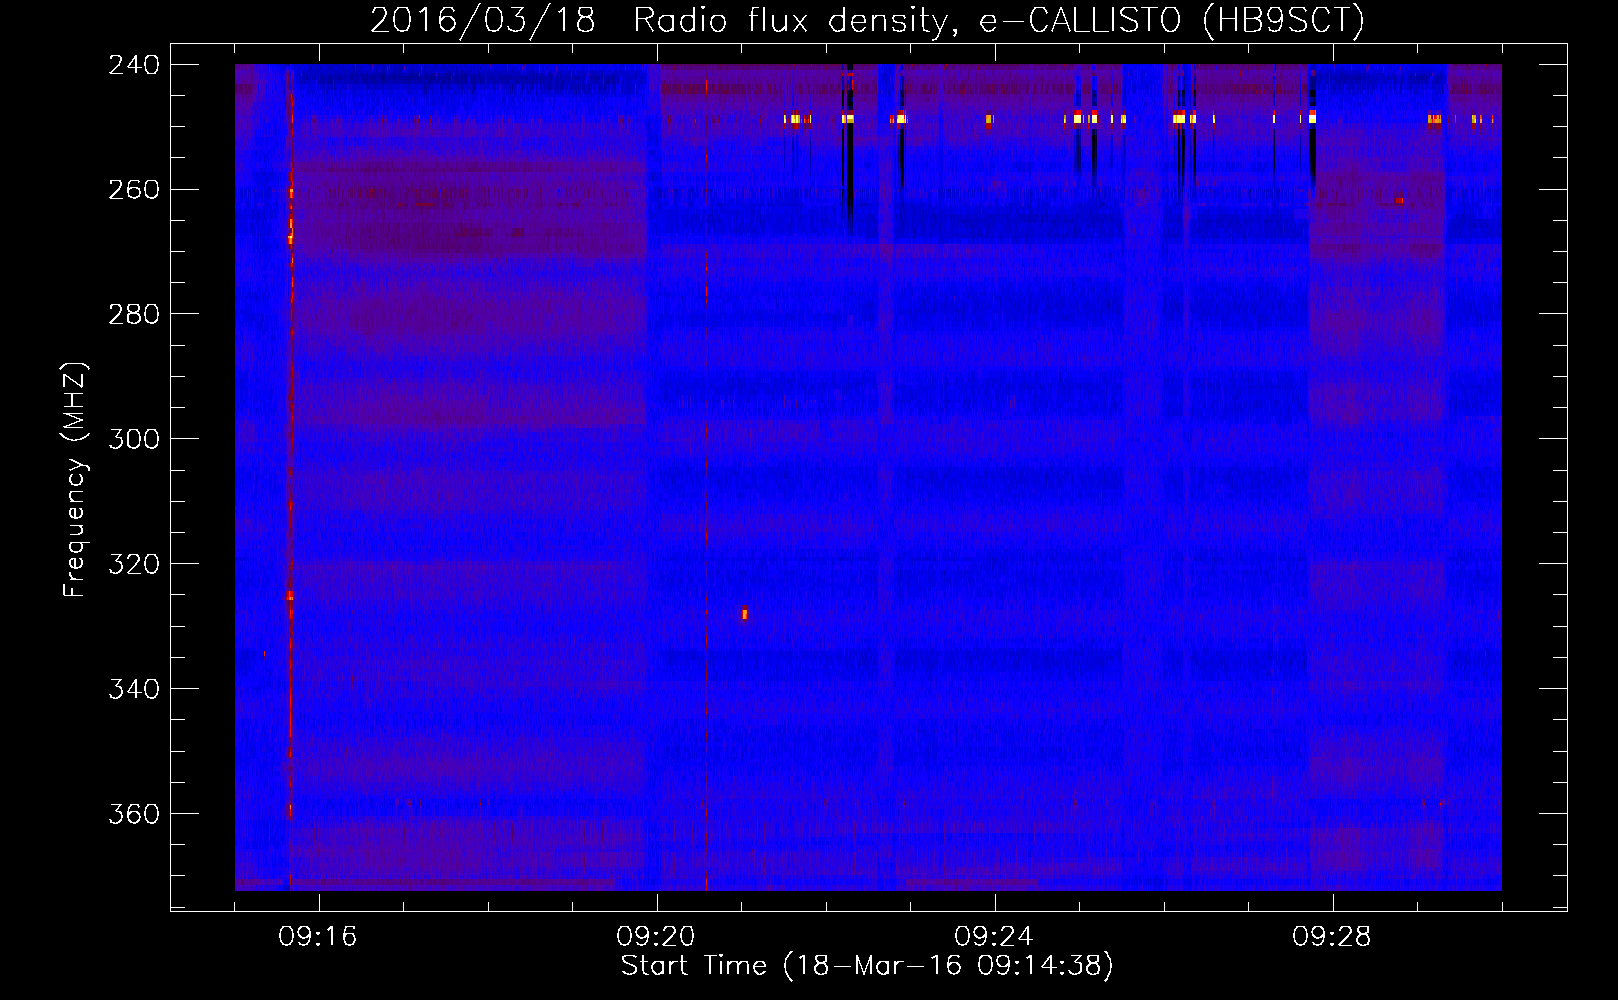Viewport: 1618px width, 1000px height.
Task: Click the 09:16 time tick label
Action: coord(318,937)
